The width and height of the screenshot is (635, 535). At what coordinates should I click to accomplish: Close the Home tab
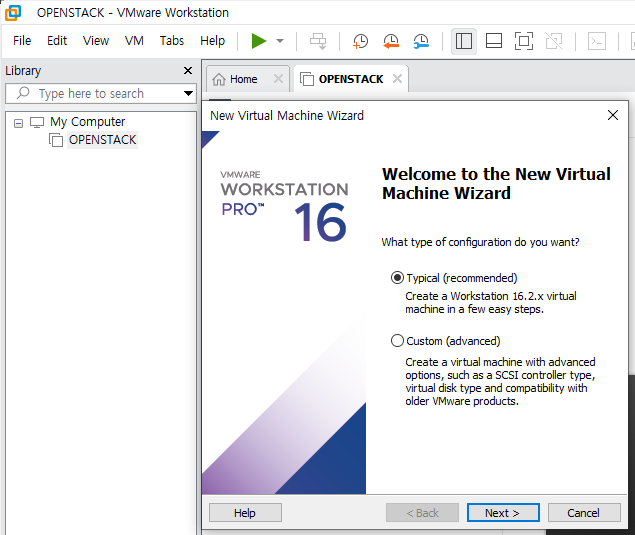[278, 79]
